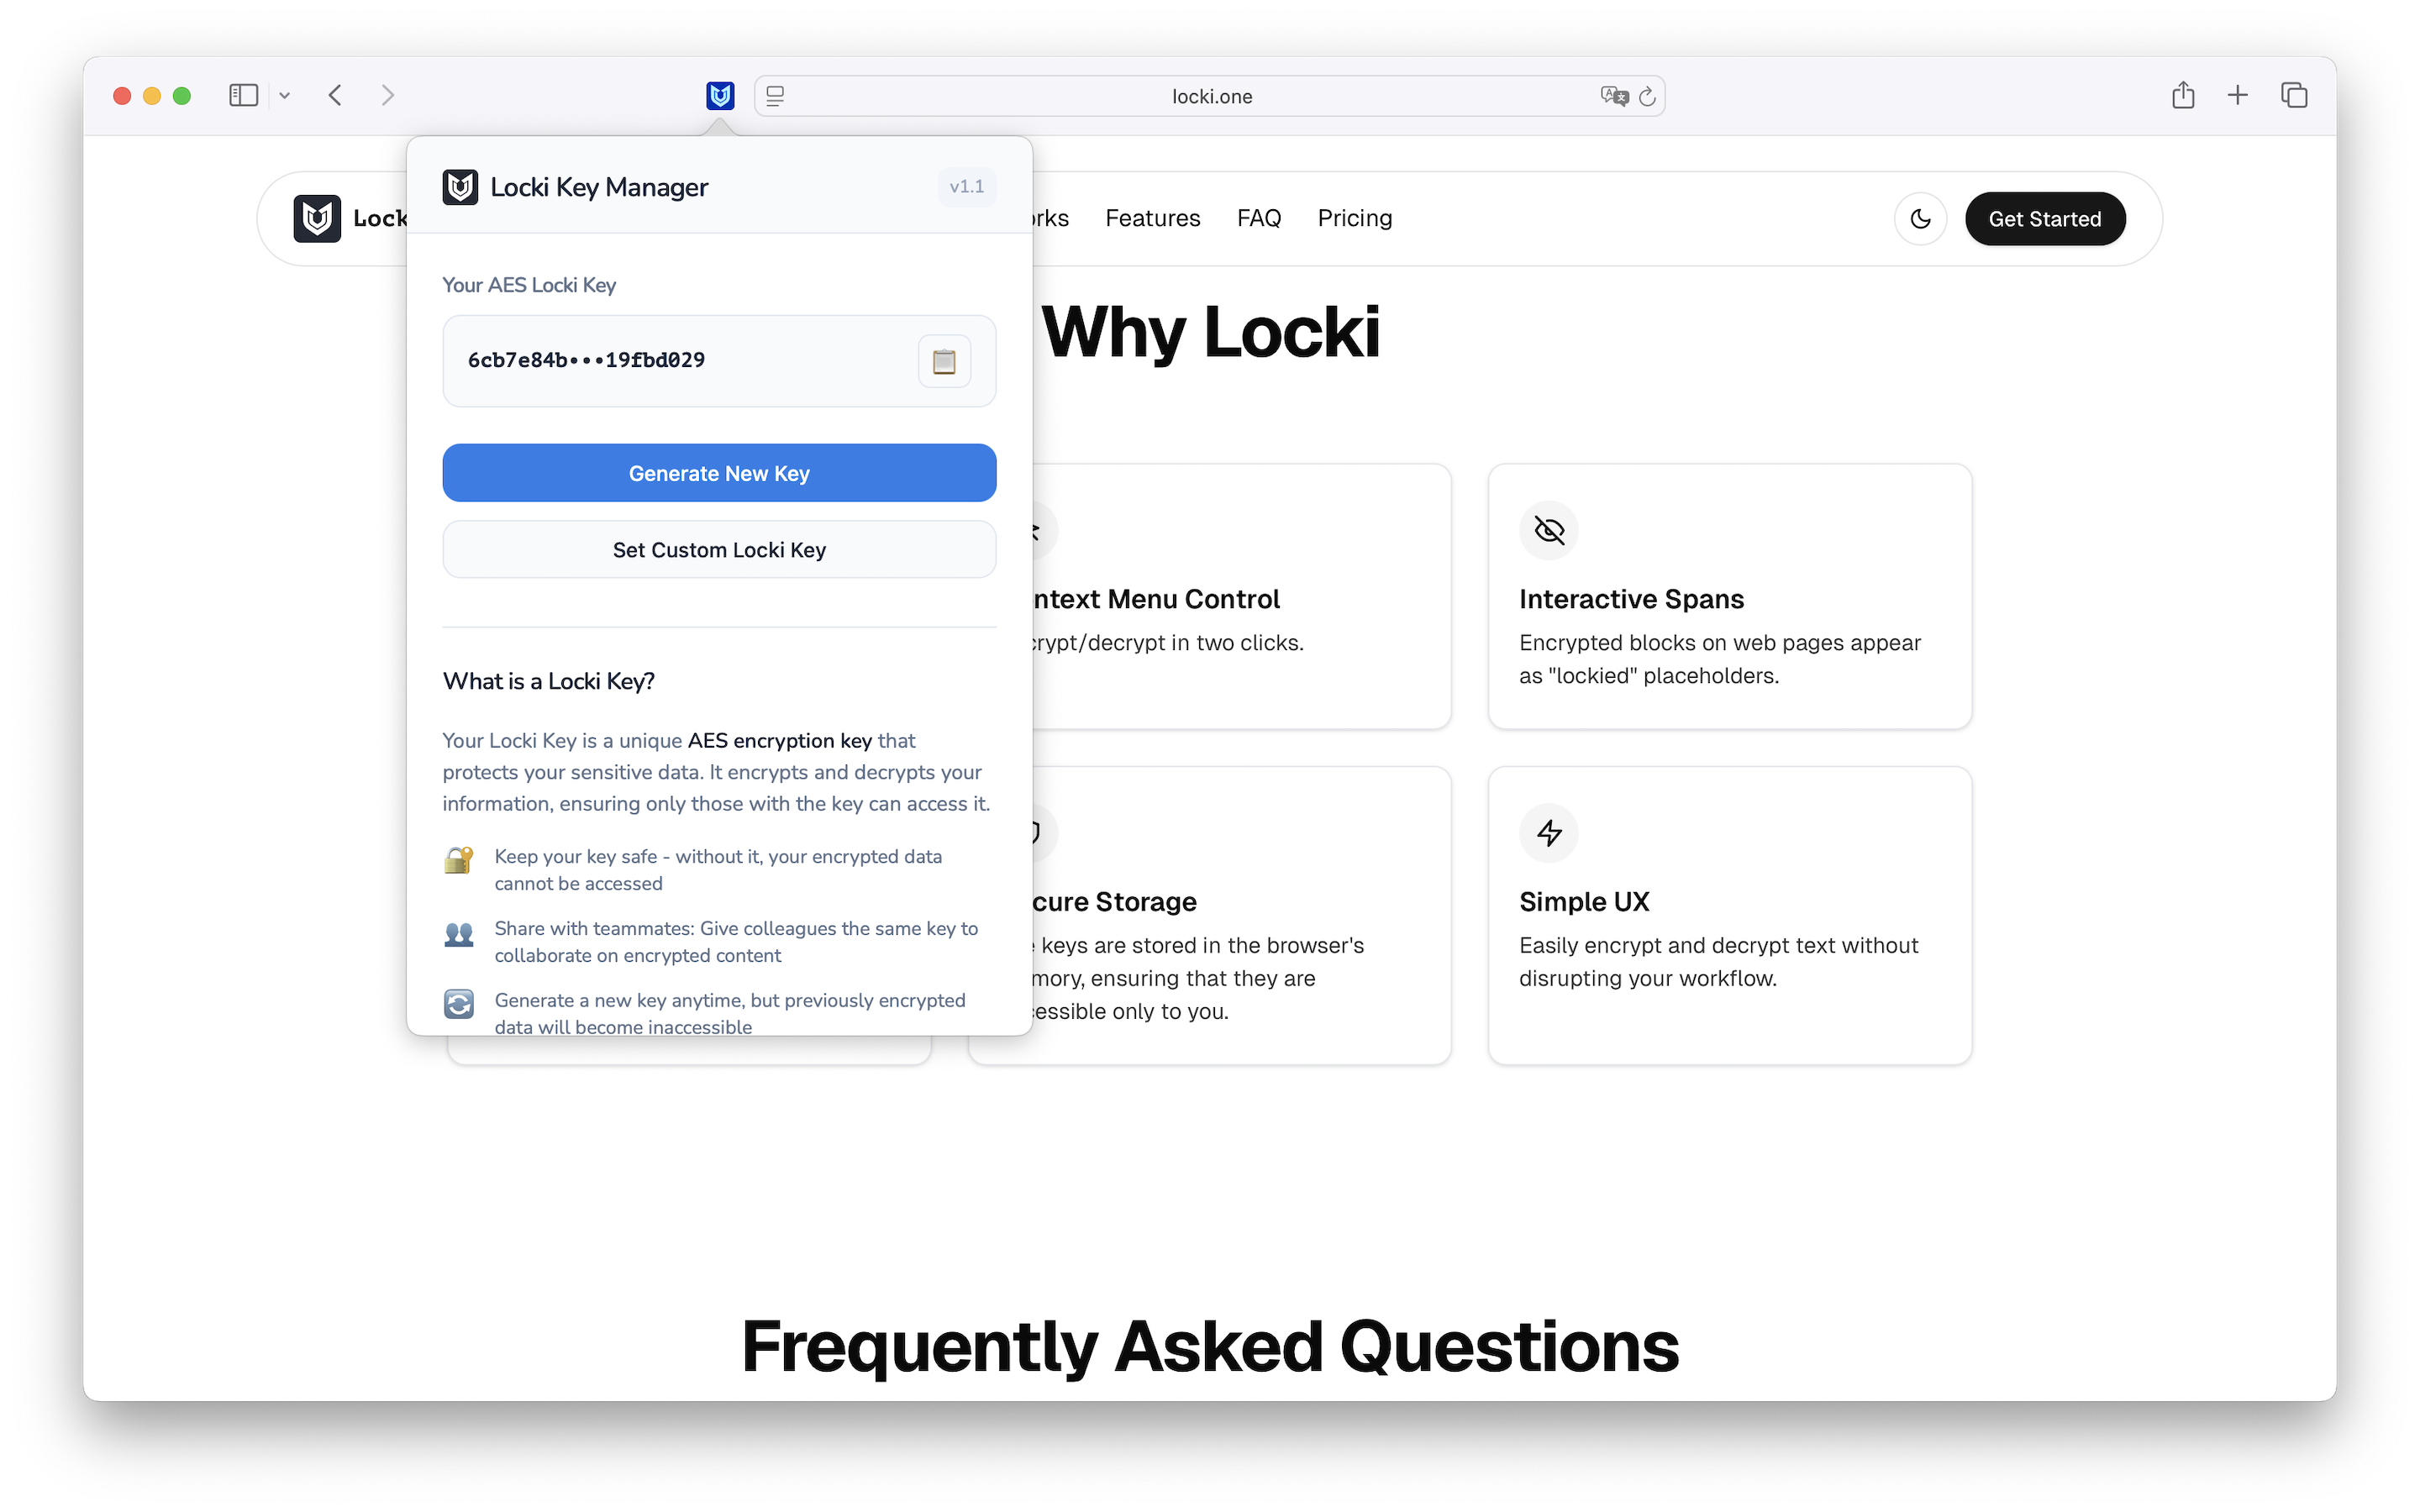Click the forward navigation arrow
2420x1512 pixels.
[388, 96]
